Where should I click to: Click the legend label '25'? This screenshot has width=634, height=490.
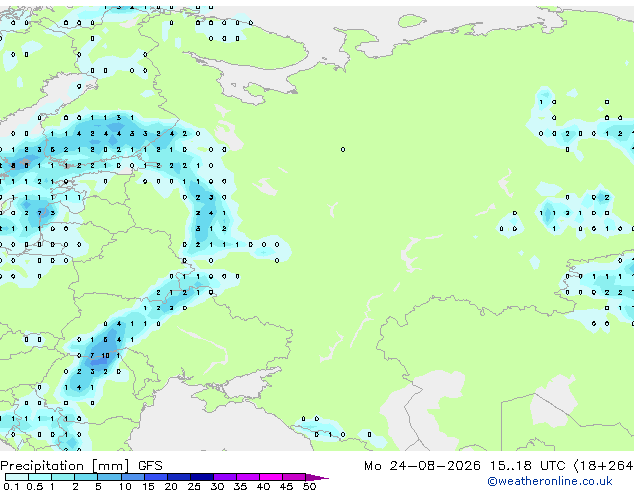(x=194, y=486)
